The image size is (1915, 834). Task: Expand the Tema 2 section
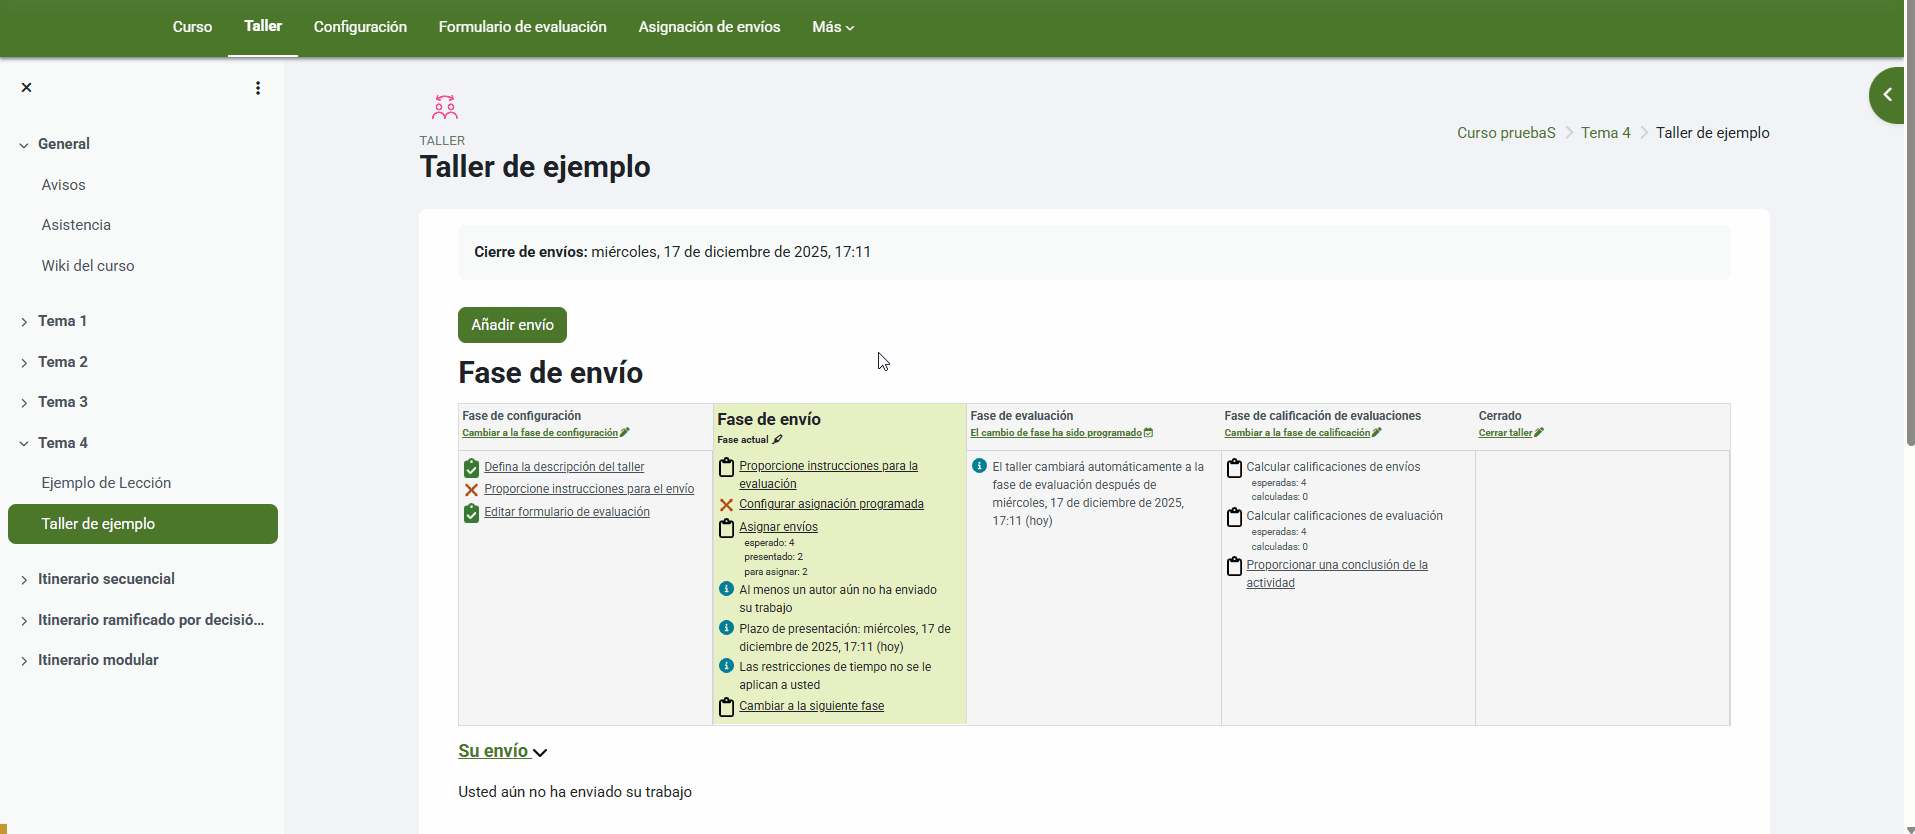click(24, 363)
